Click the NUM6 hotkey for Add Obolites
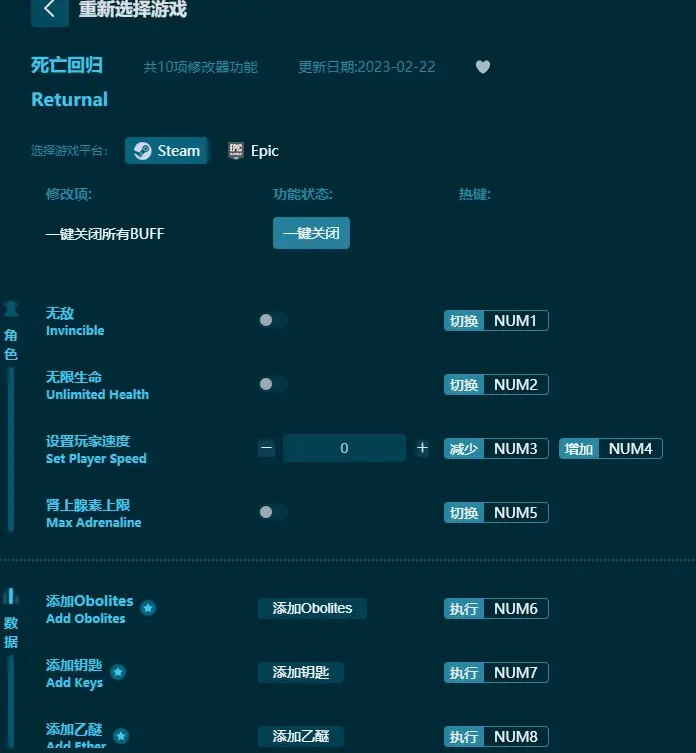The image size is (696, 753). 496,608
